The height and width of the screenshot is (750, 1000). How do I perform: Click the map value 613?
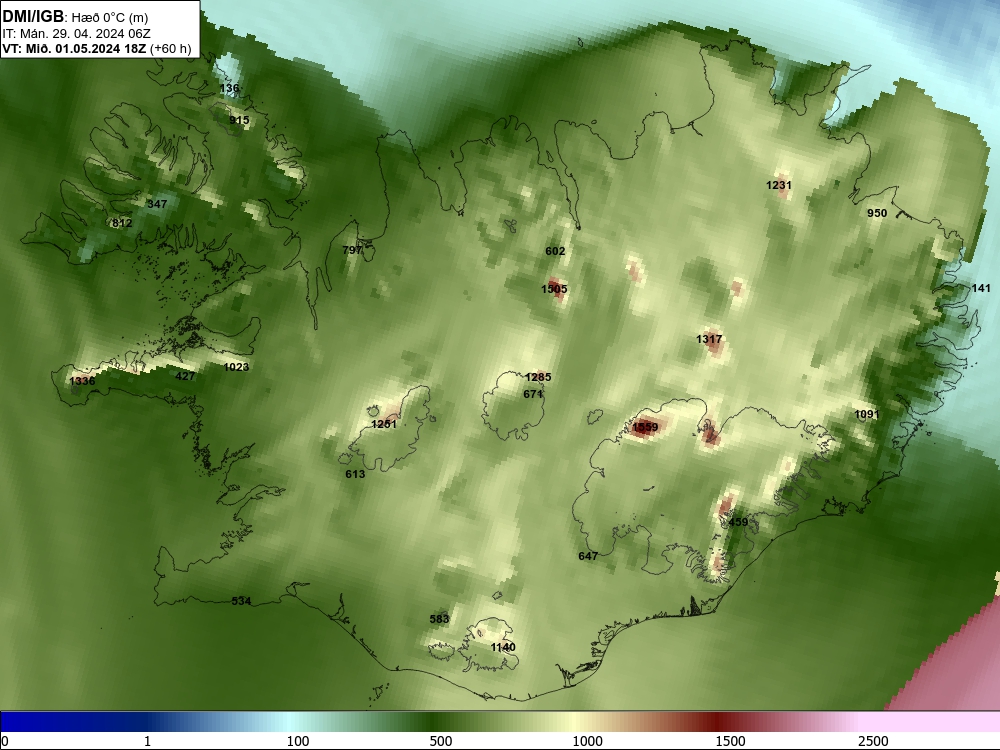pos(355,474)
